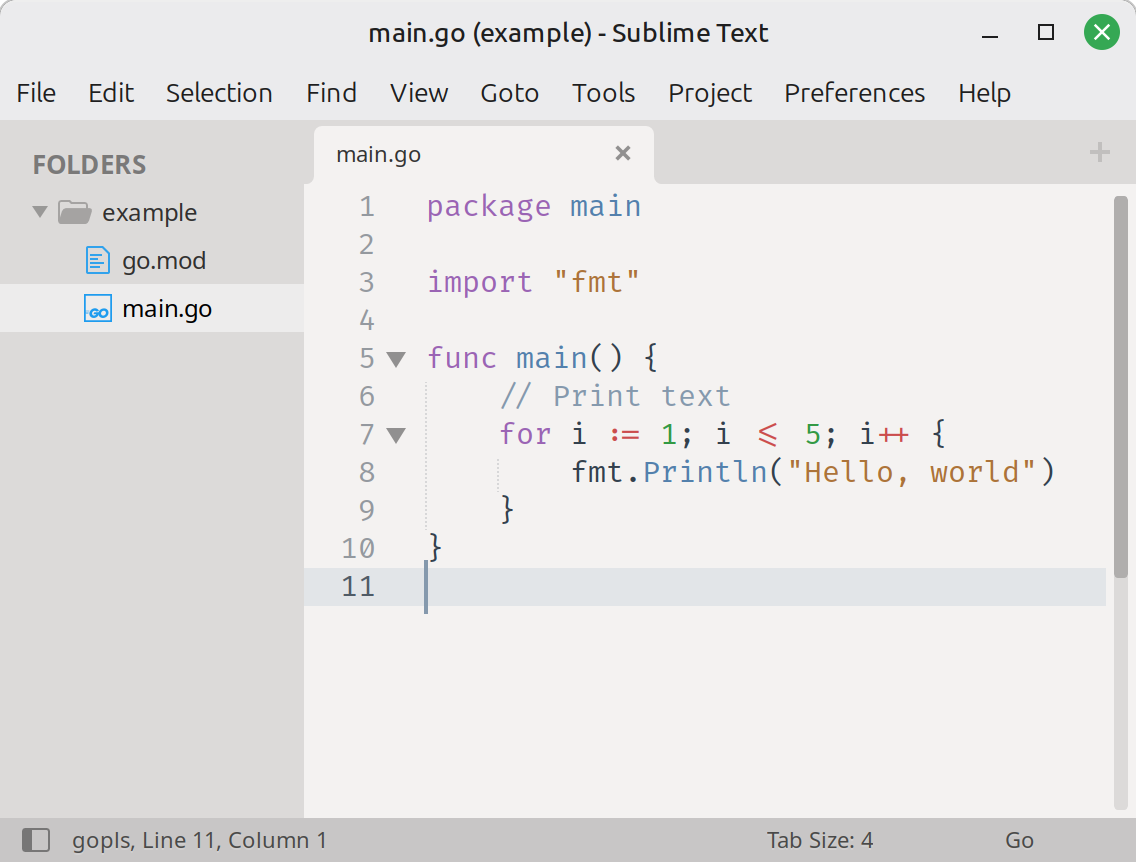Open the Tools menu
The width and height of the screenshot is (1136, 862).
click(x=604, y=93)
